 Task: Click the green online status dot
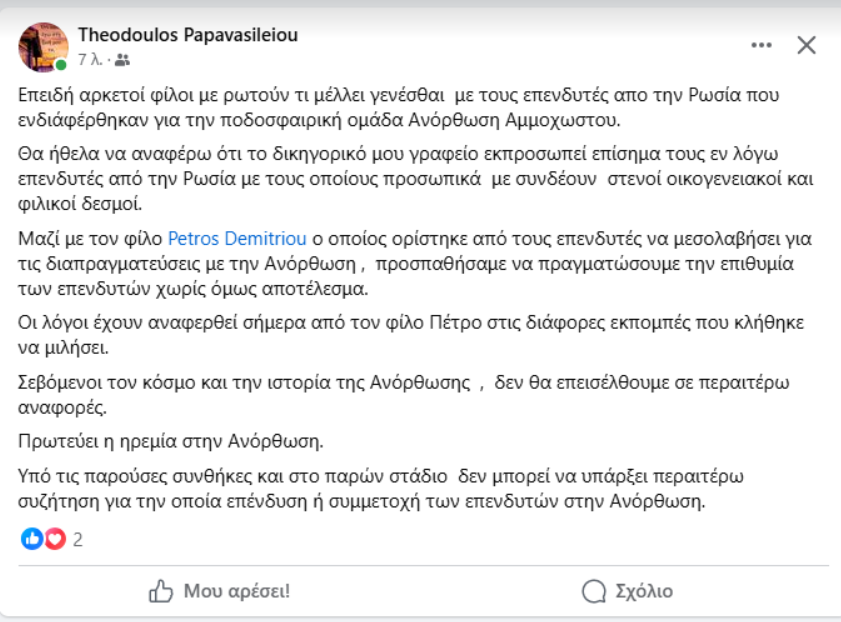click(x=61, y=65)
